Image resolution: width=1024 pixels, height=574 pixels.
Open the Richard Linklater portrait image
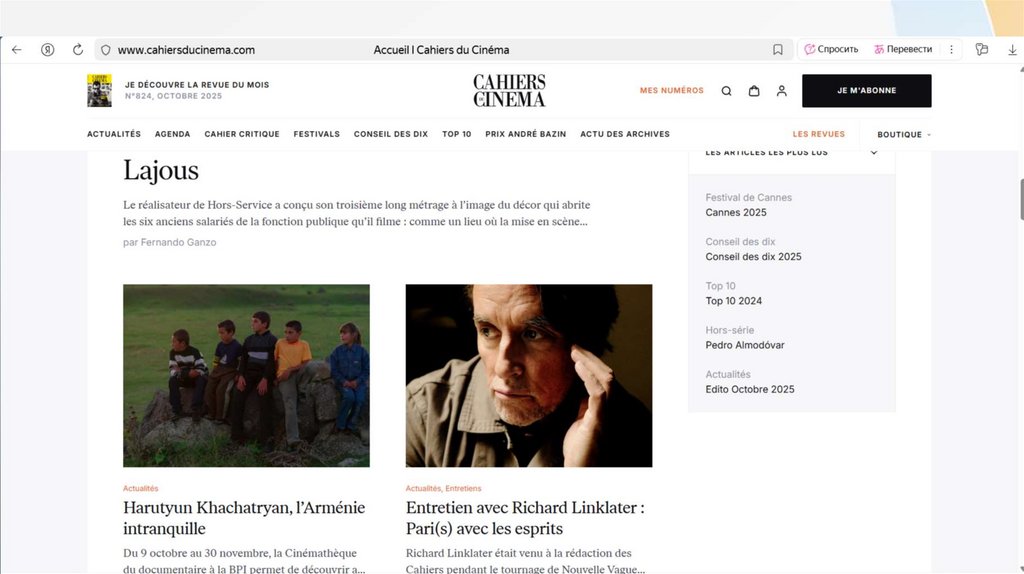pos(529,375)
